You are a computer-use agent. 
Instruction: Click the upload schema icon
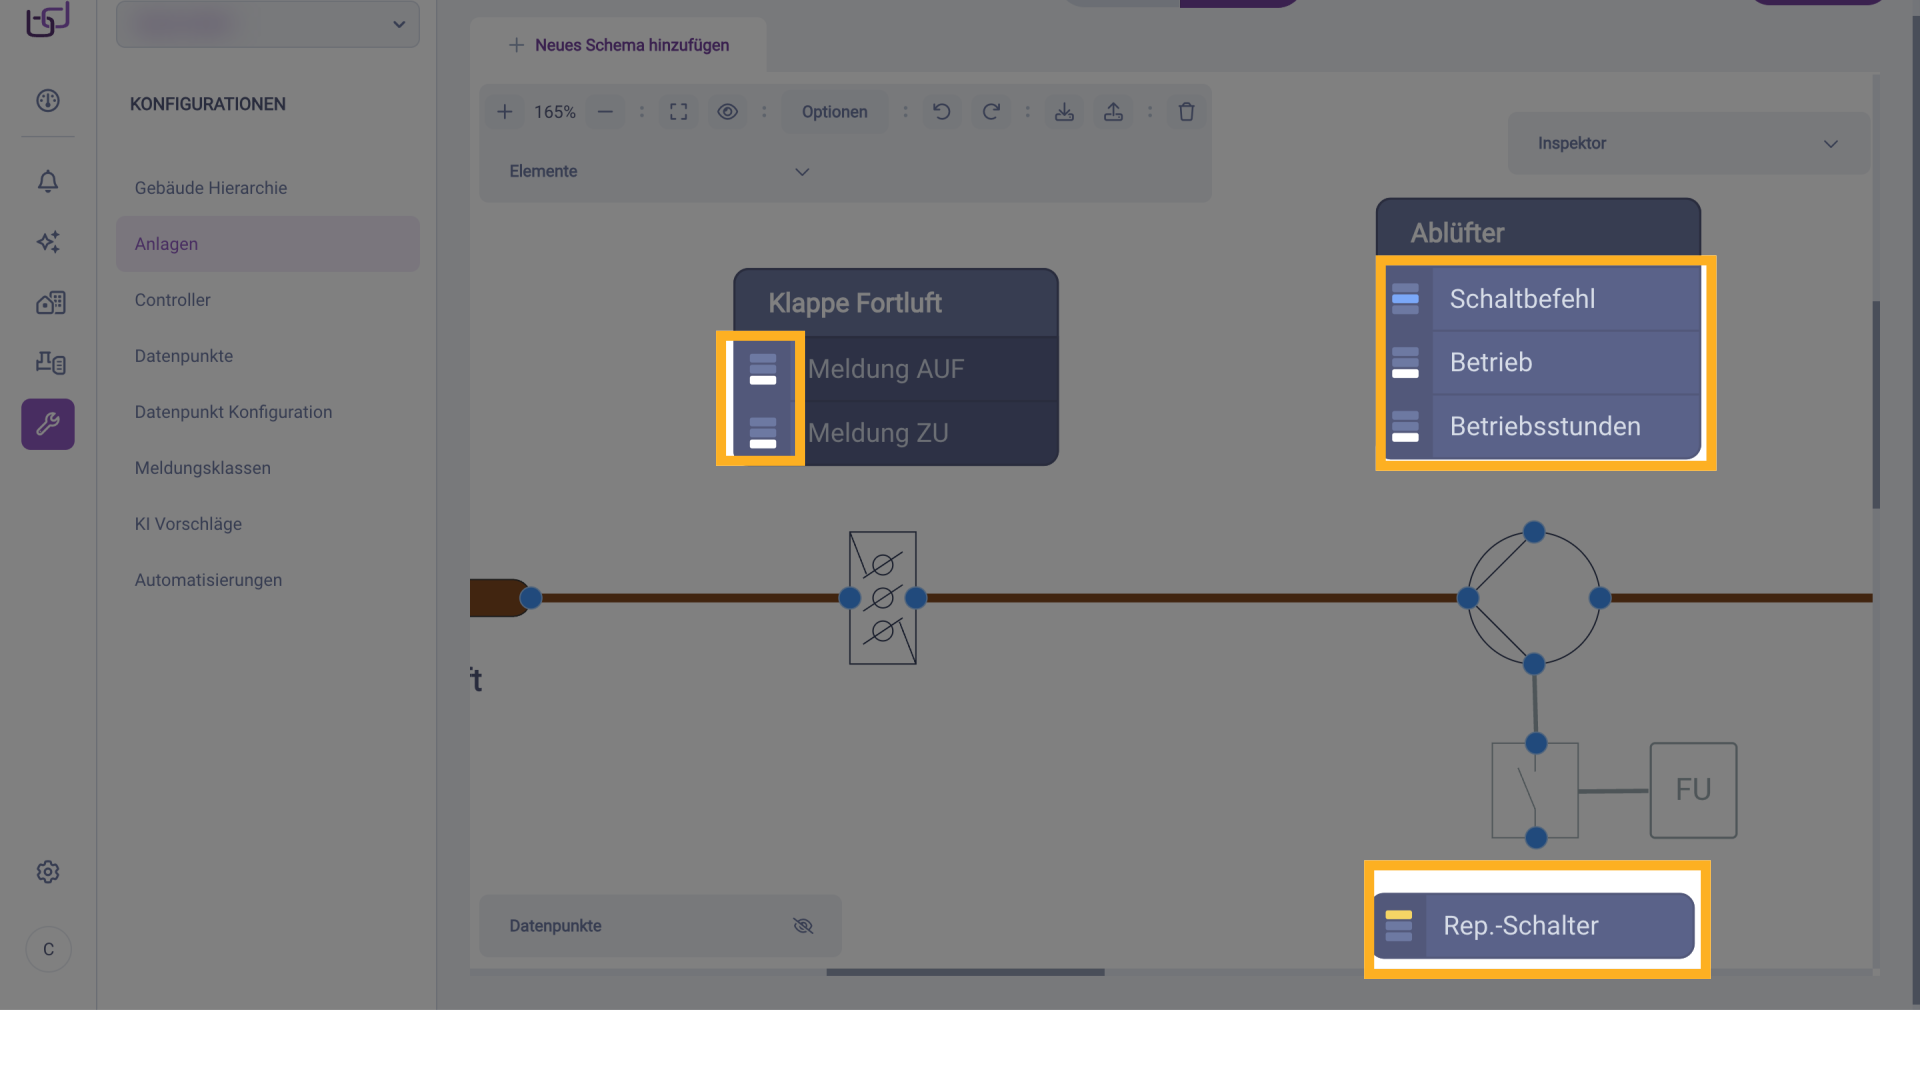[x=1113, y=112]
